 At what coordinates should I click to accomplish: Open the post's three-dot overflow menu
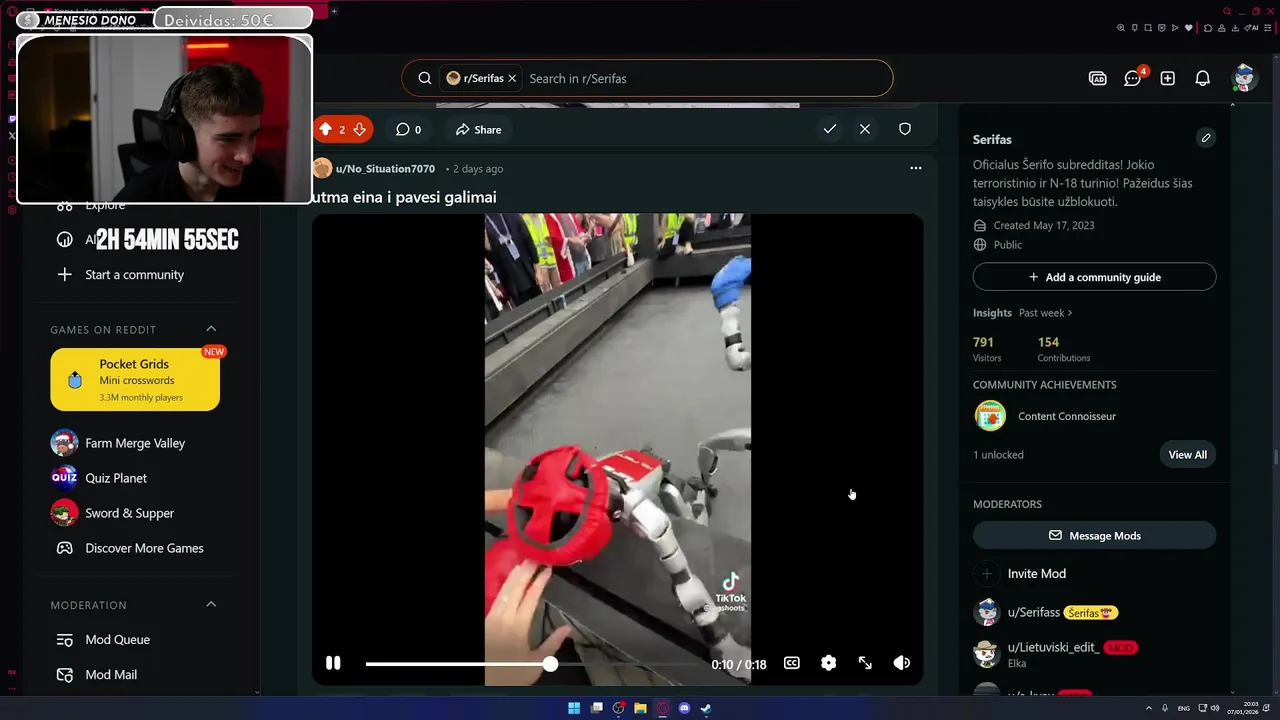[915, 168]
